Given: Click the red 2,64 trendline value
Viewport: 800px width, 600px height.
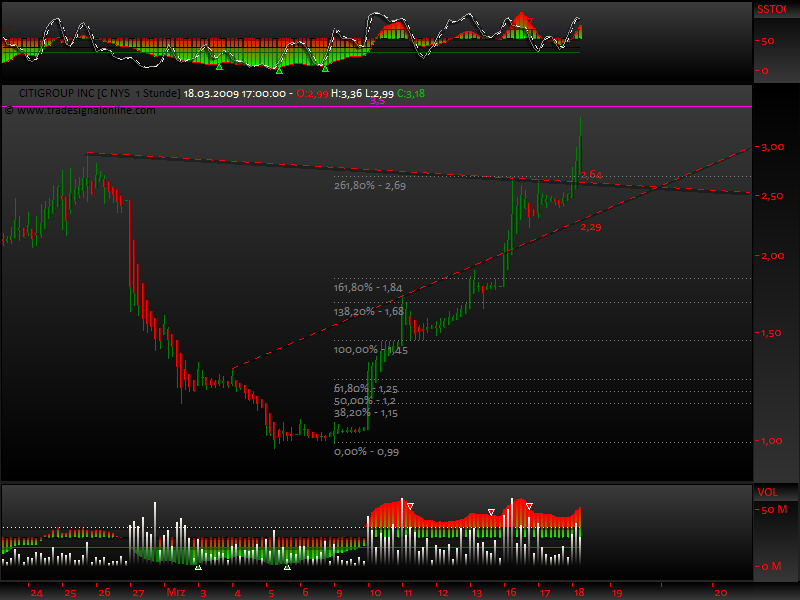Looking at the screenshot, I should pos(591,174).
